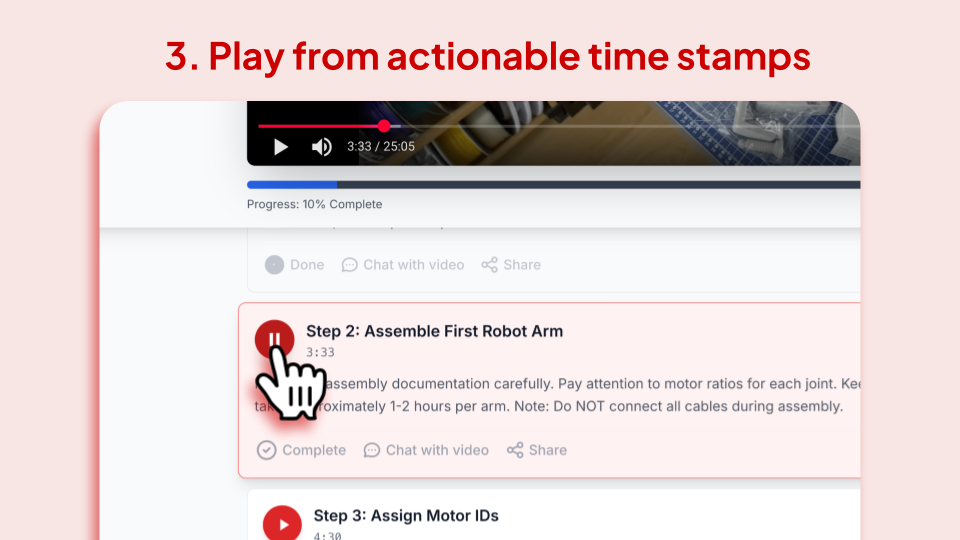
Task: Click the red video seek handle
Action: click(384, 126)
